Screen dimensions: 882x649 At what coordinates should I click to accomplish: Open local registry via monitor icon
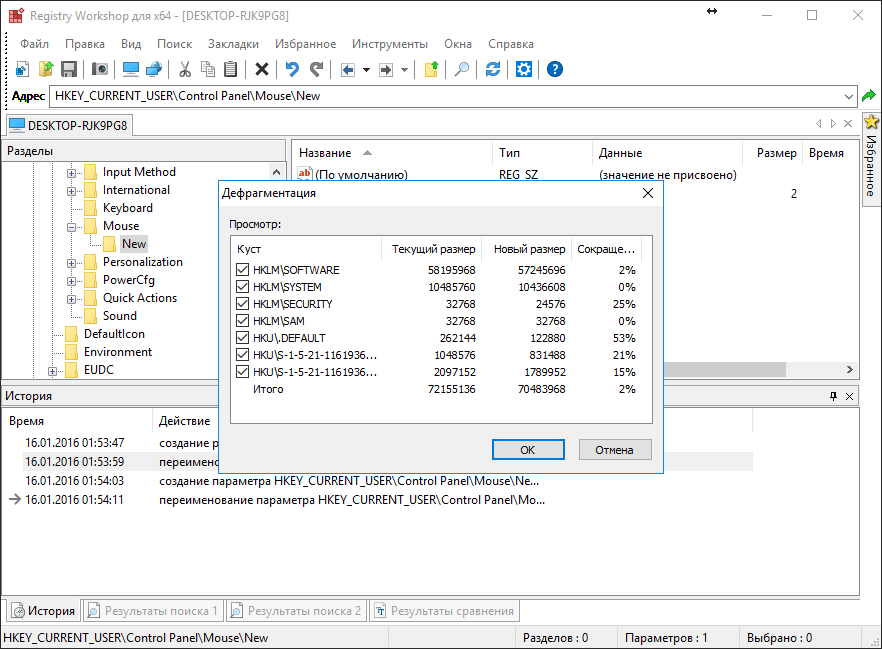130,69
